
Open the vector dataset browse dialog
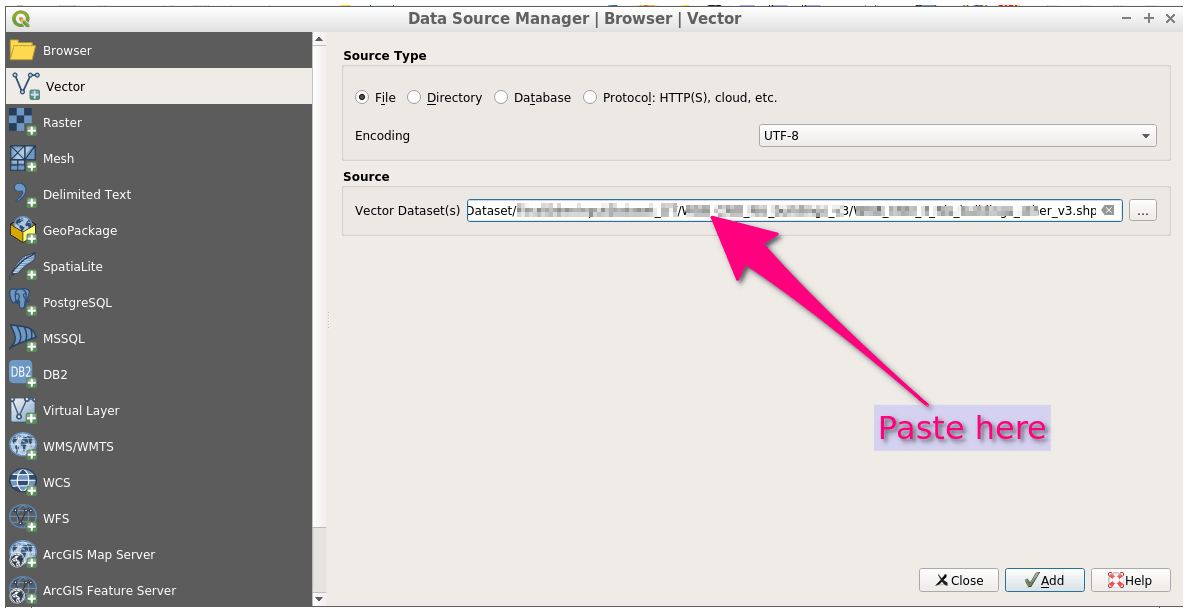(x=1142, y=210)
